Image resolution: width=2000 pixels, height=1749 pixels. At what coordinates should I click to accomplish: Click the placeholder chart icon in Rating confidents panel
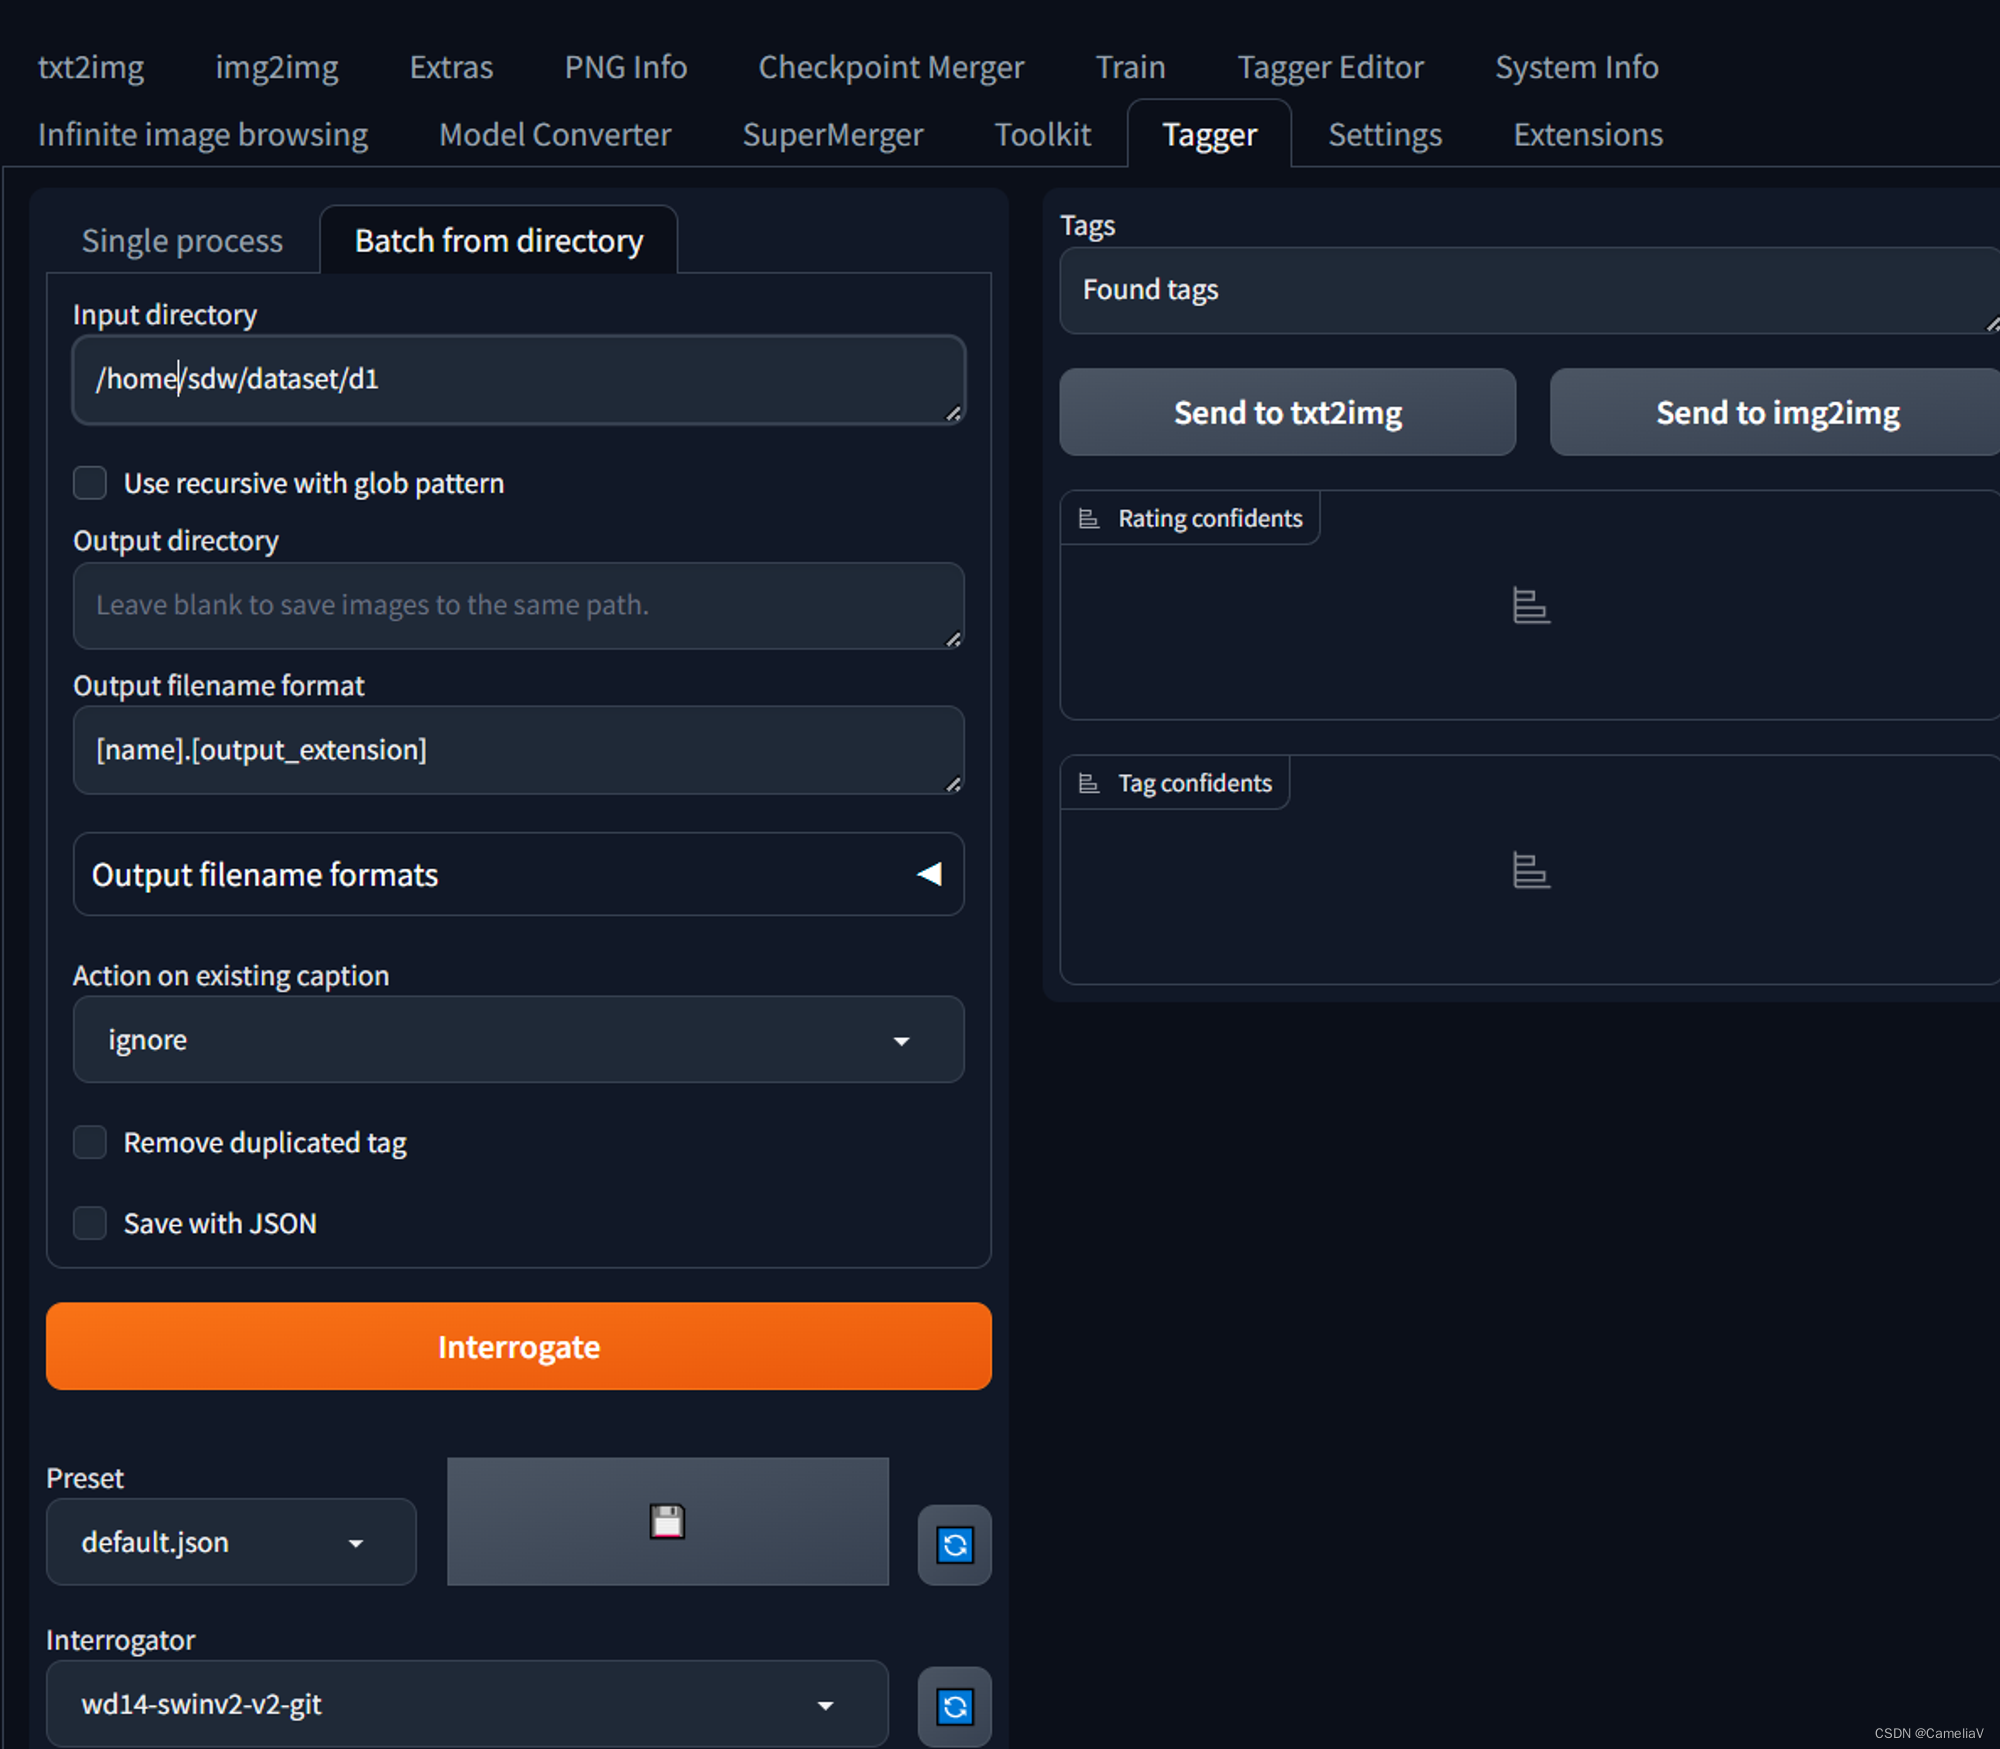[1530, 606]
